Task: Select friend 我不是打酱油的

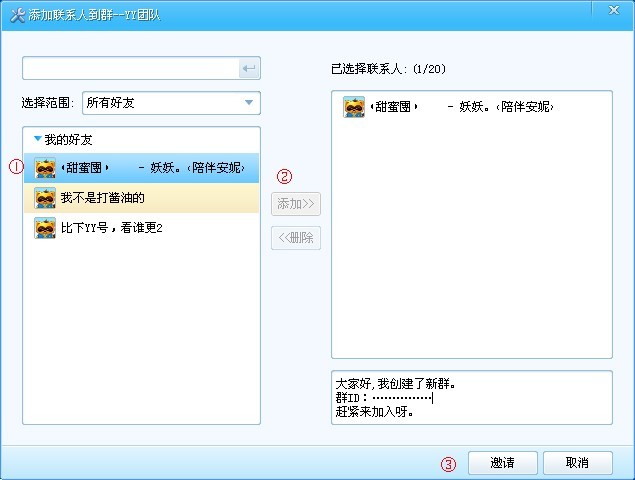Action: 141,198
